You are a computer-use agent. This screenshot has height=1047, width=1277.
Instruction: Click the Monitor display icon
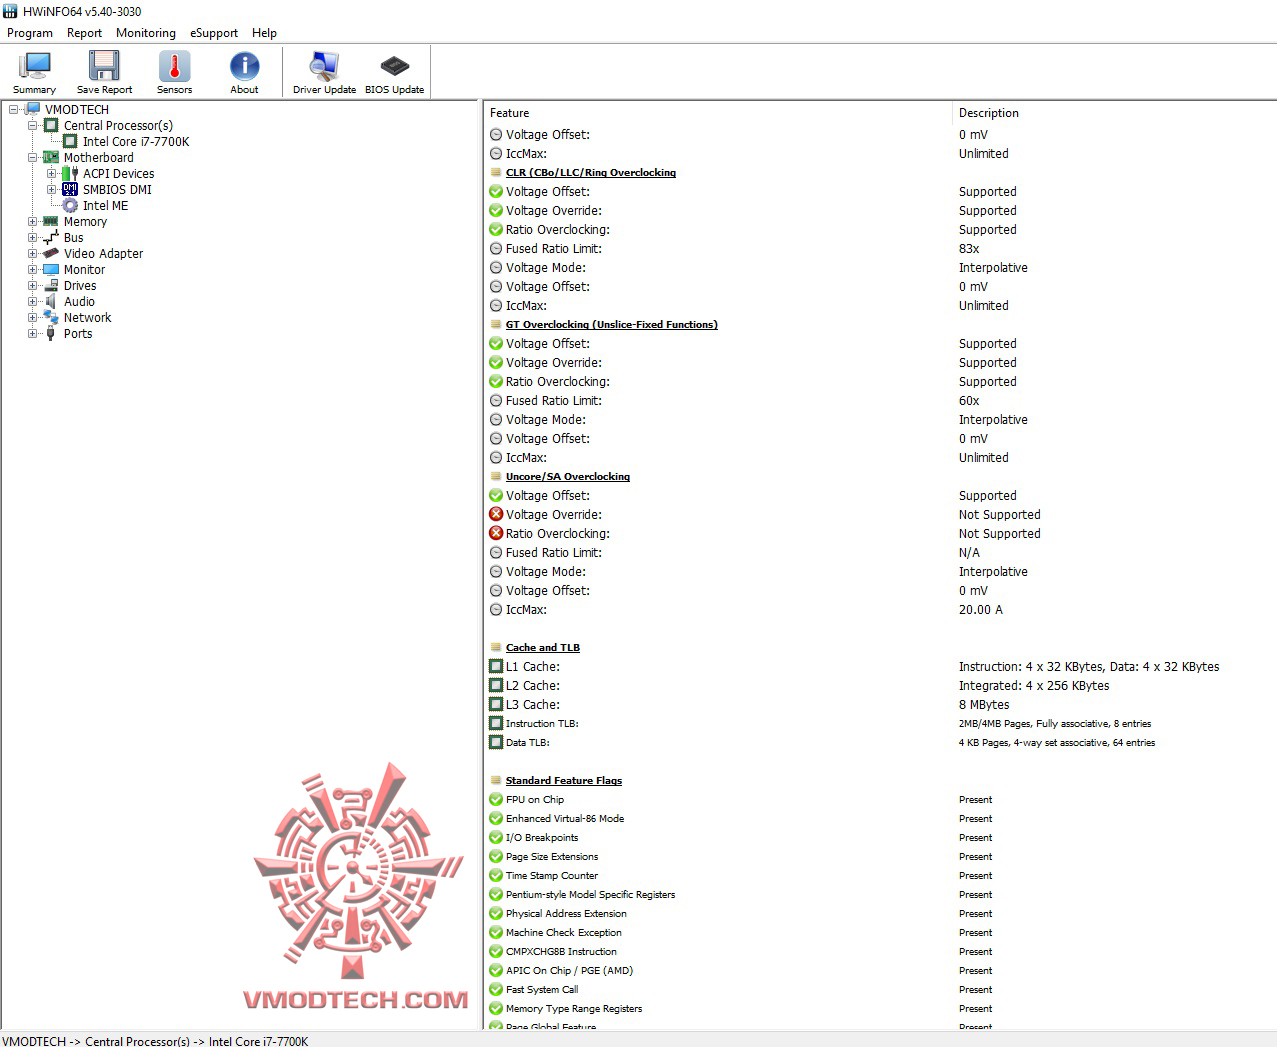tap(51, 270)
